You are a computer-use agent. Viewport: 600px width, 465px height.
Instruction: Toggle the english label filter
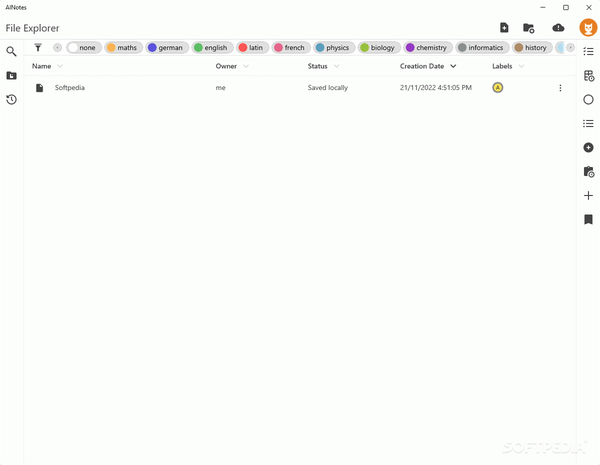[212, 47]
